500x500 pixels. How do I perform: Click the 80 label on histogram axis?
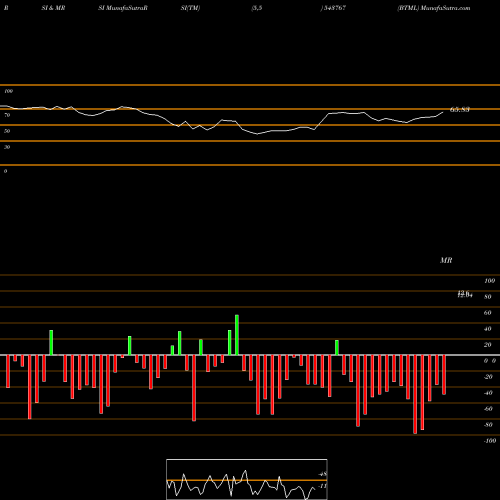pos(488,297)
